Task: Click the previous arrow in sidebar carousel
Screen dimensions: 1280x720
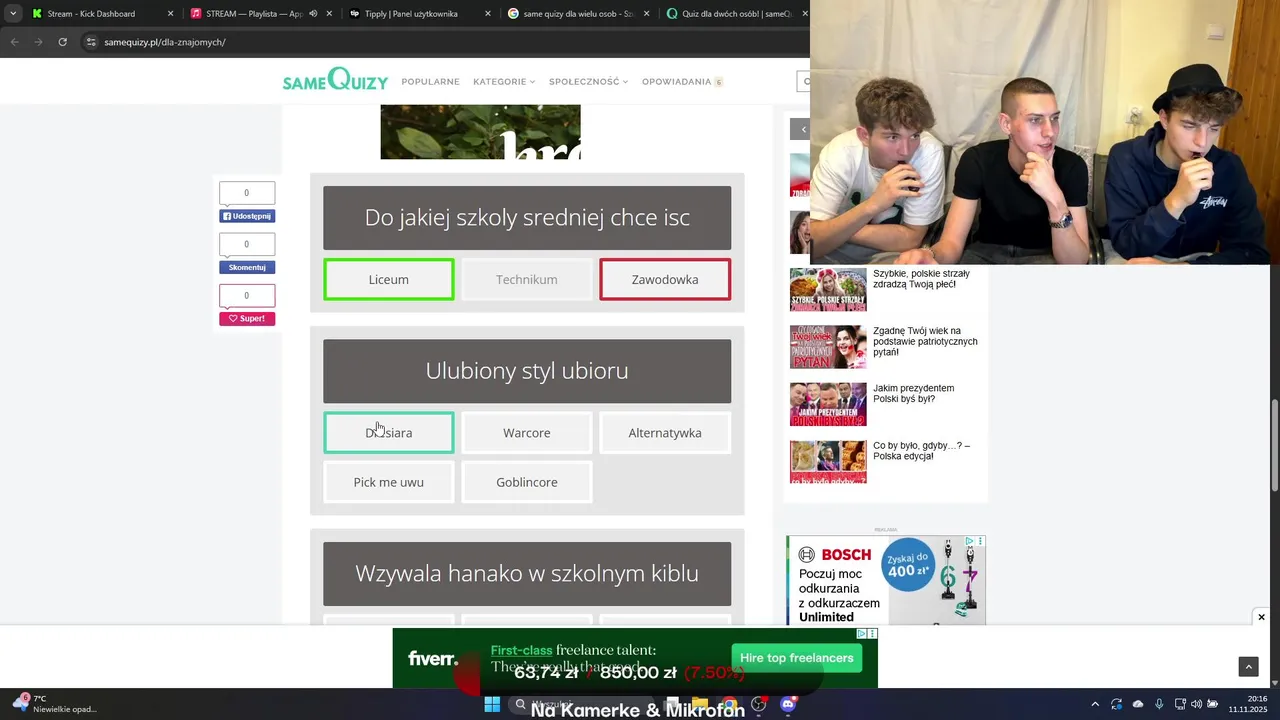Action: tap(801, 129)
